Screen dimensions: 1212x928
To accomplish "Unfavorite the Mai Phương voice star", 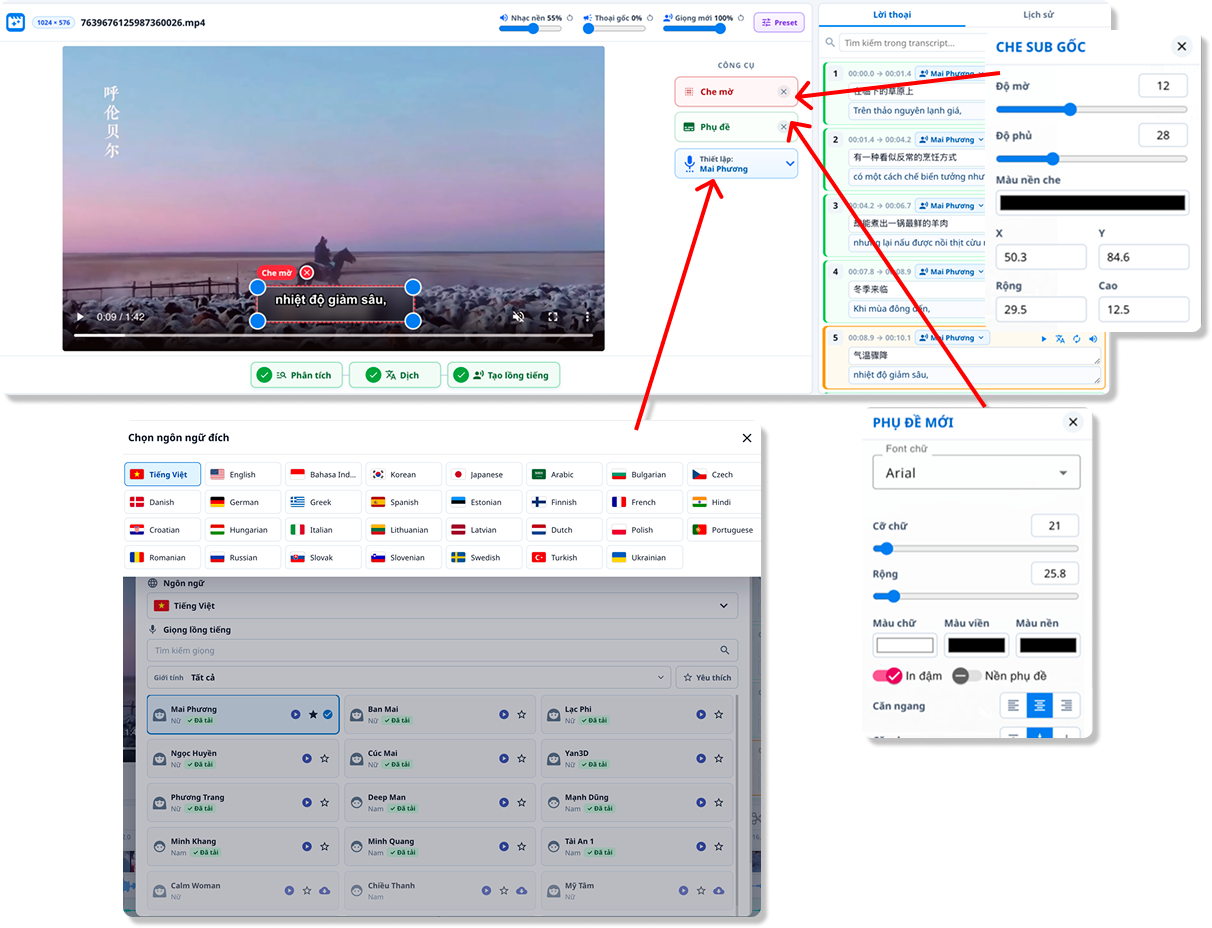I will [x=313, y=714].
